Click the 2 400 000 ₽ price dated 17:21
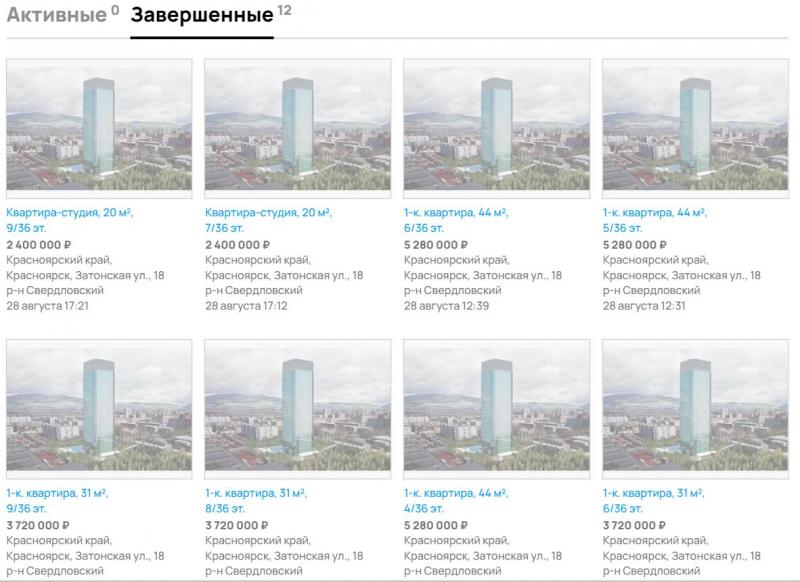 39,245
